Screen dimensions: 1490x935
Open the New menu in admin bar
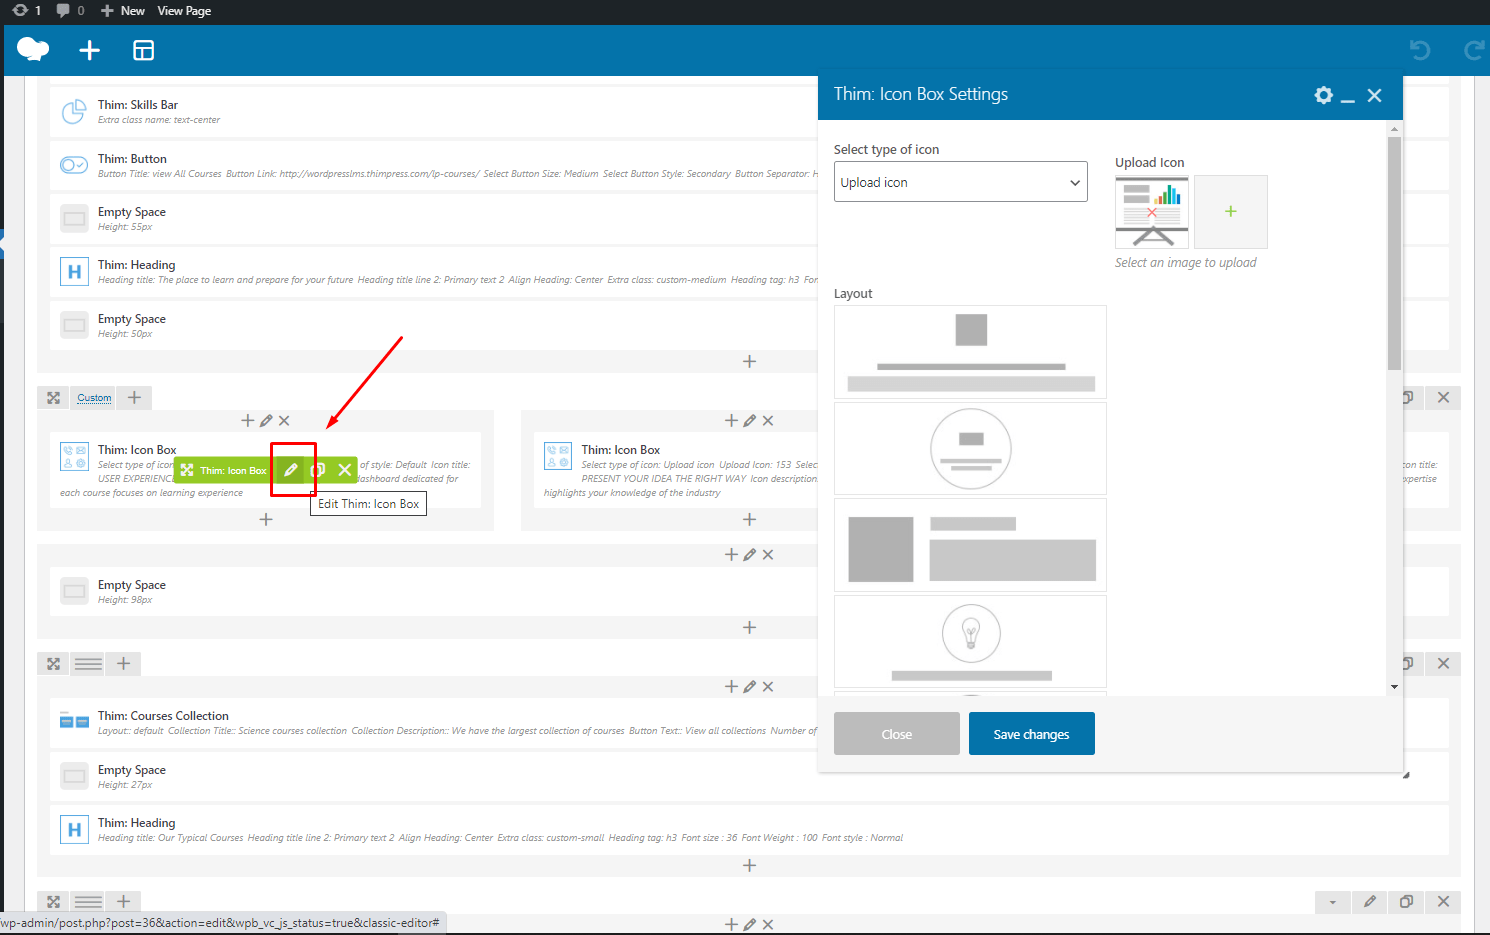[123, 10]
